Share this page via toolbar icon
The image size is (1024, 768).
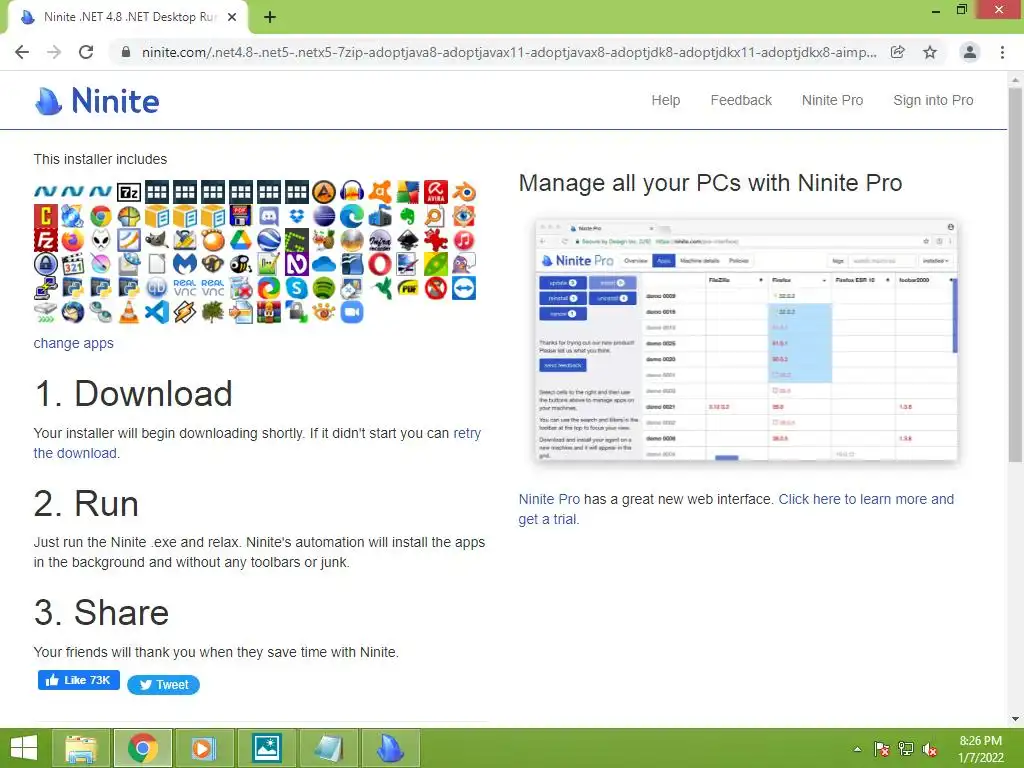tap(898, 52)
